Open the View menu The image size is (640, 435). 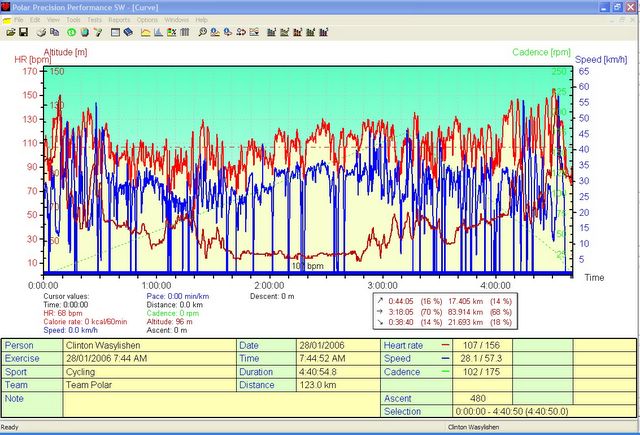pos(53,20)
